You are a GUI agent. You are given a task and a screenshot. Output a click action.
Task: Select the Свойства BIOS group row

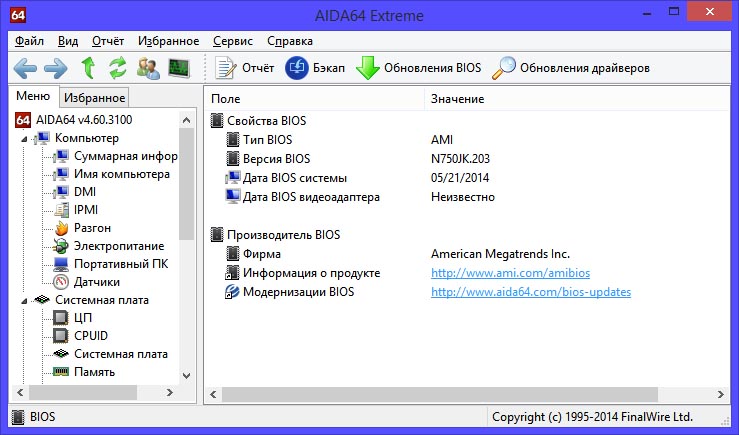258,121
